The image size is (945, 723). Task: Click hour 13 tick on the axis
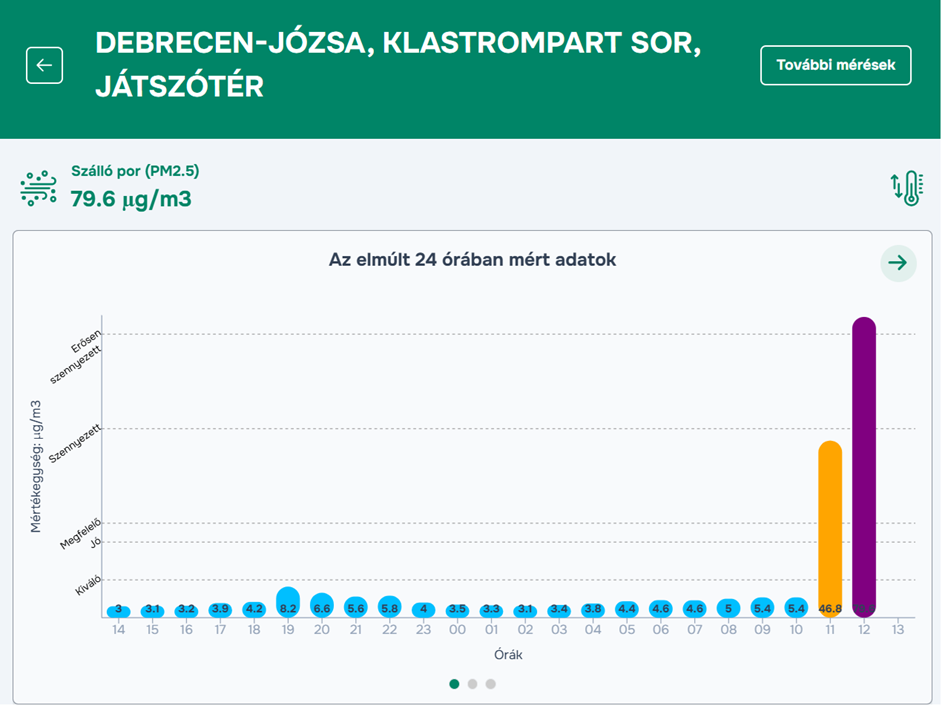tap(897, 630)
